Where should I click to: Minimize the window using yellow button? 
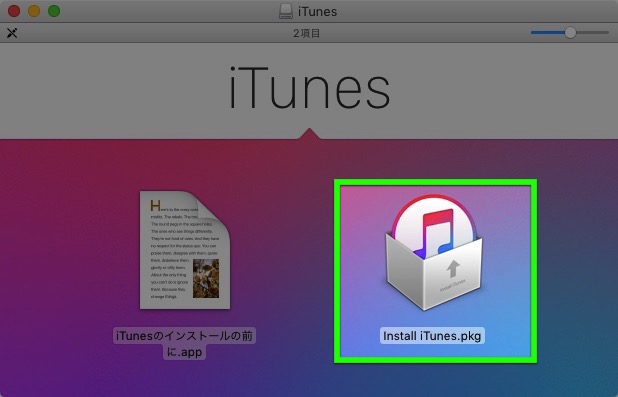pos(34,11)
